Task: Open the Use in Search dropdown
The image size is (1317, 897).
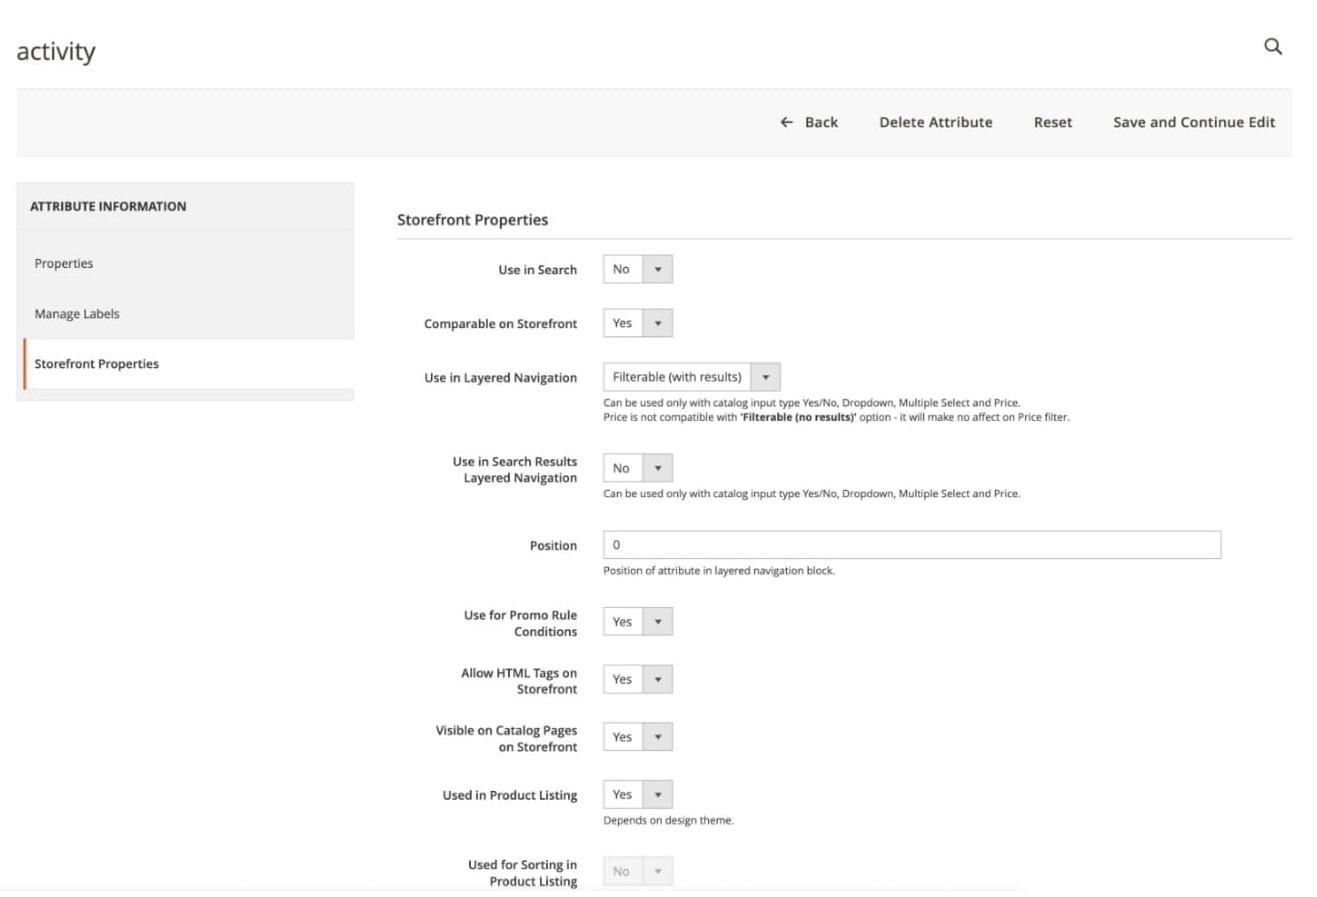Action: [637, 269]
